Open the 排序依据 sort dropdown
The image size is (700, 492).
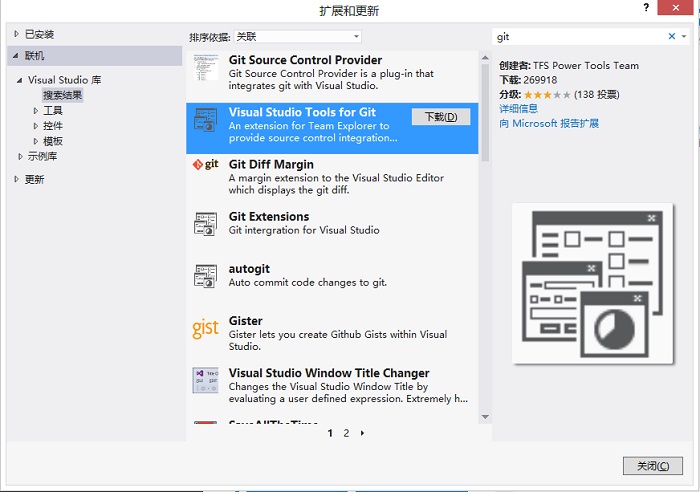(x=297, y=37)
